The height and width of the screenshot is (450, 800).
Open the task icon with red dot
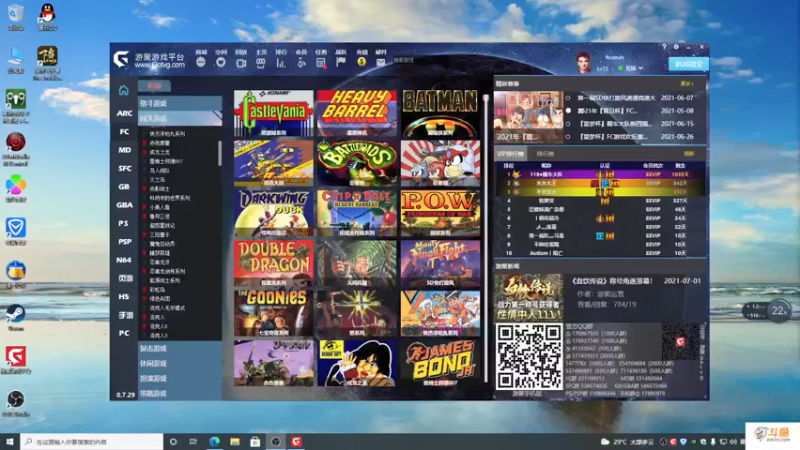pos(321,63)
